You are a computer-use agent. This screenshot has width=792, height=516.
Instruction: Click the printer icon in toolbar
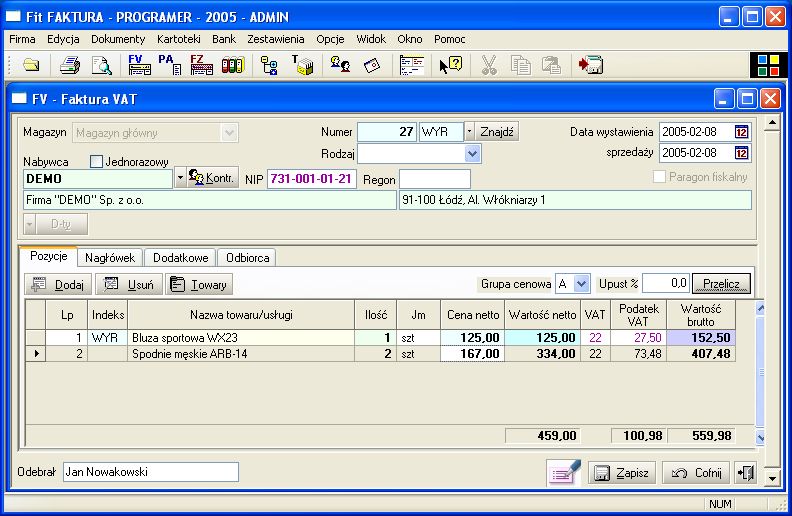click(70, 65)
